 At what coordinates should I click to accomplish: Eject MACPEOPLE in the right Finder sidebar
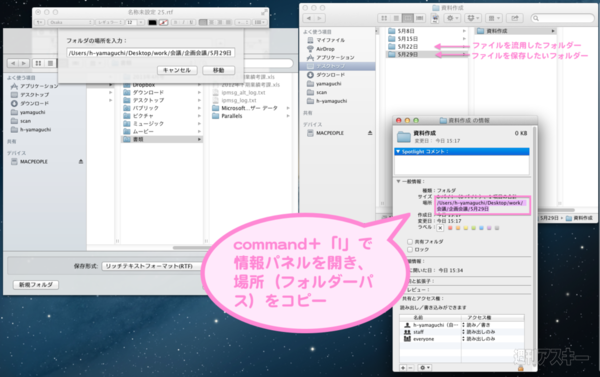pyautogui.click(x=370, y=133)
